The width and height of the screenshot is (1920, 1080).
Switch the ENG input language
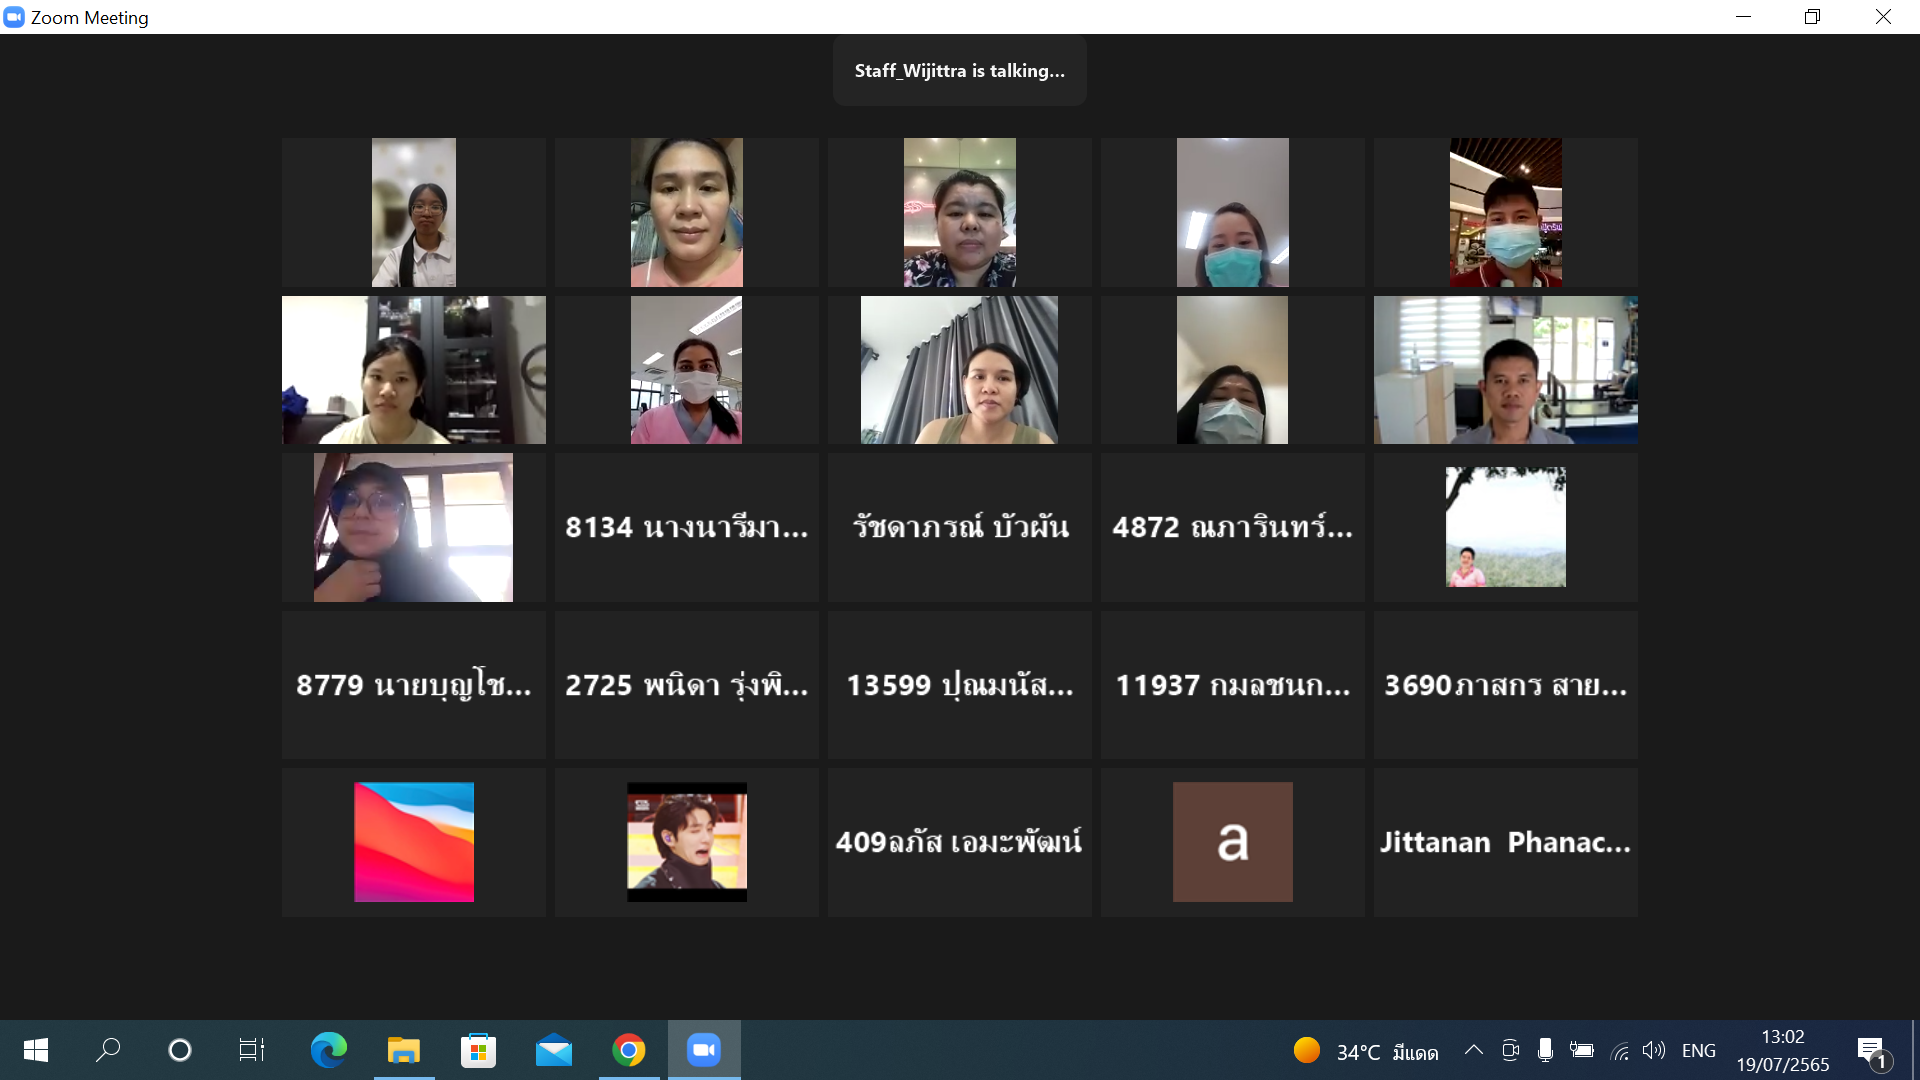[x=1698, y=1050]
